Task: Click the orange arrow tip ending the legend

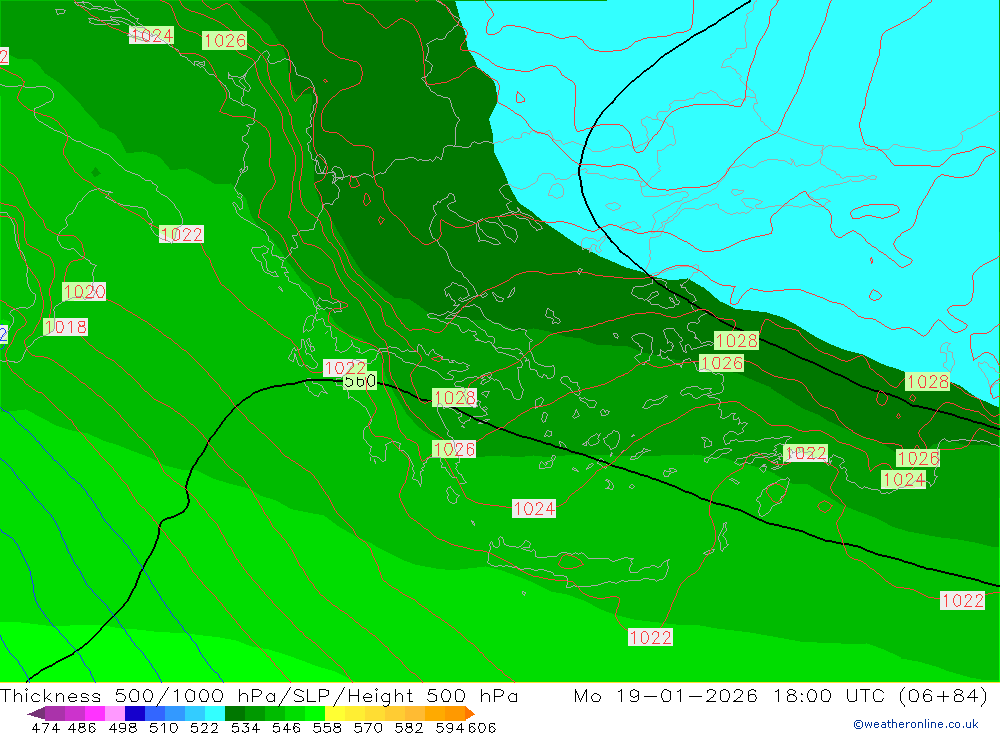Action: tap(470, 713)
